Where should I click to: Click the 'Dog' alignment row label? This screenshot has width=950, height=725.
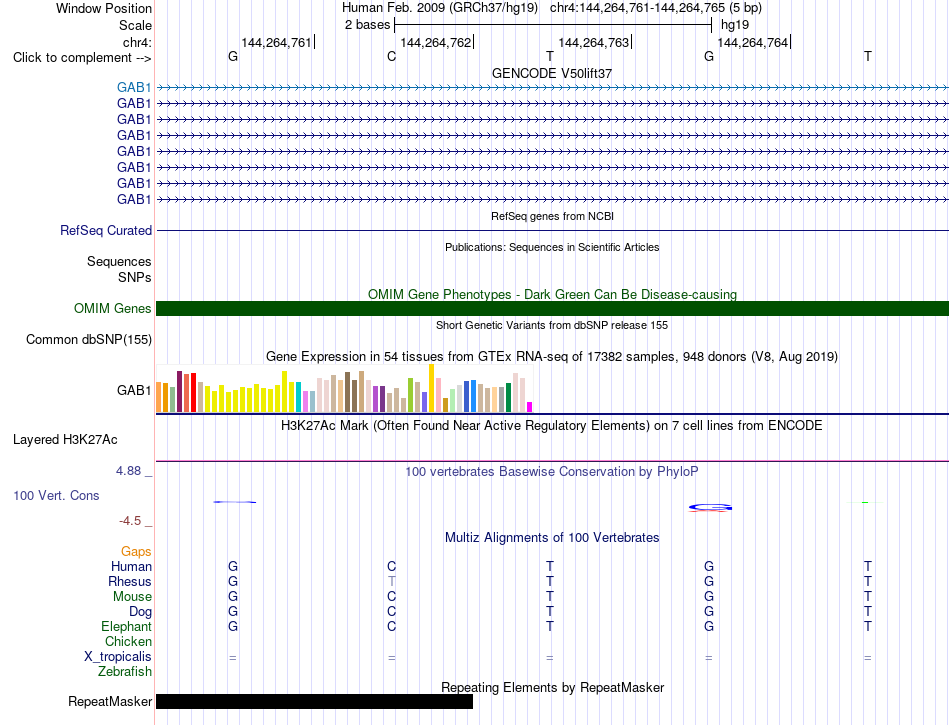click(140, 612)
